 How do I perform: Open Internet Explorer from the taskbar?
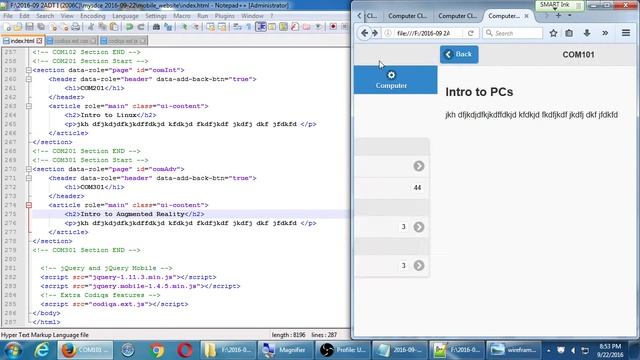point(42,350)
